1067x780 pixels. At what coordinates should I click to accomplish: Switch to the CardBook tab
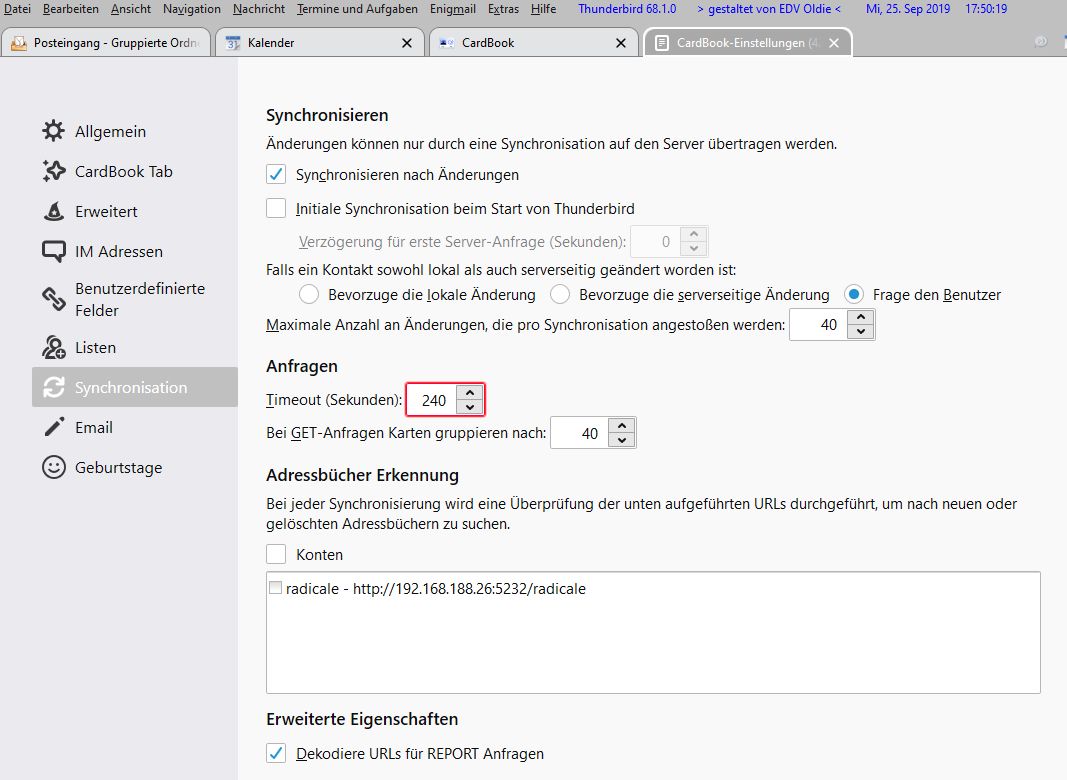[x=534, y=43]
